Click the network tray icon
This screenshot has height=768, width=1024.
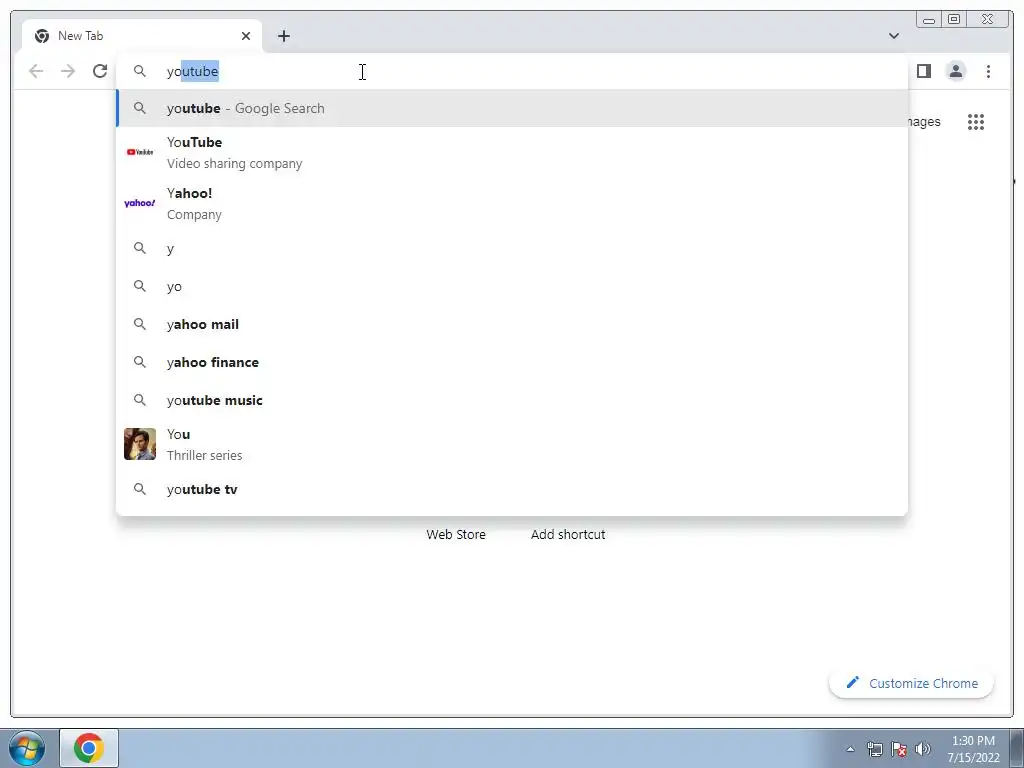874,749
